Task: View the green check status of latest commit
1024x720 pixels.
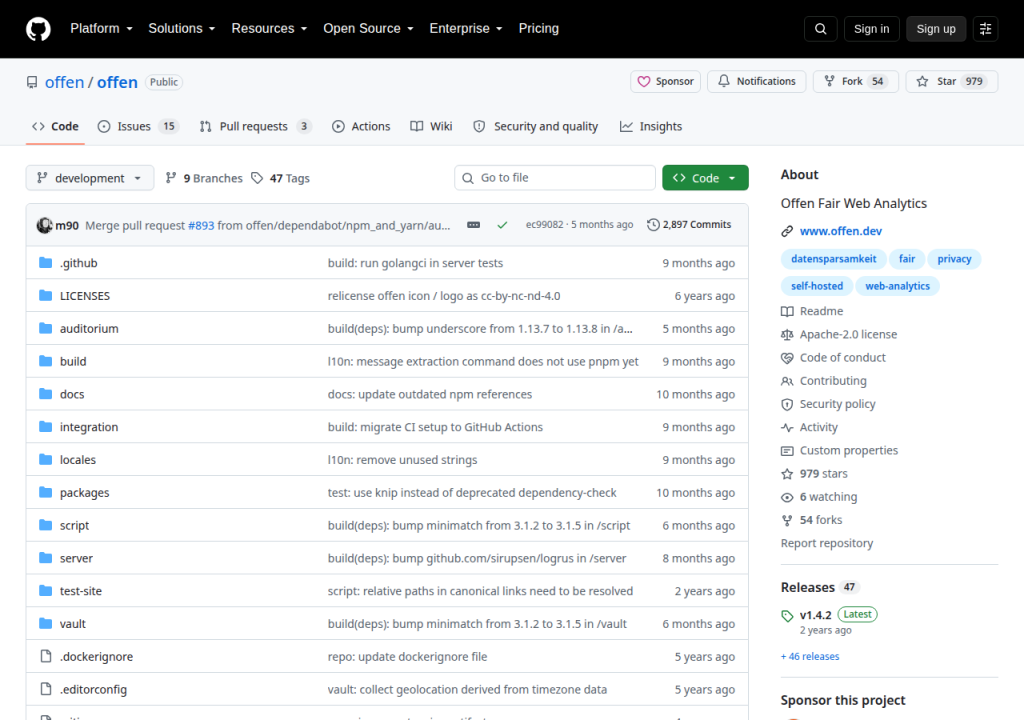Action: click(502, 225)
